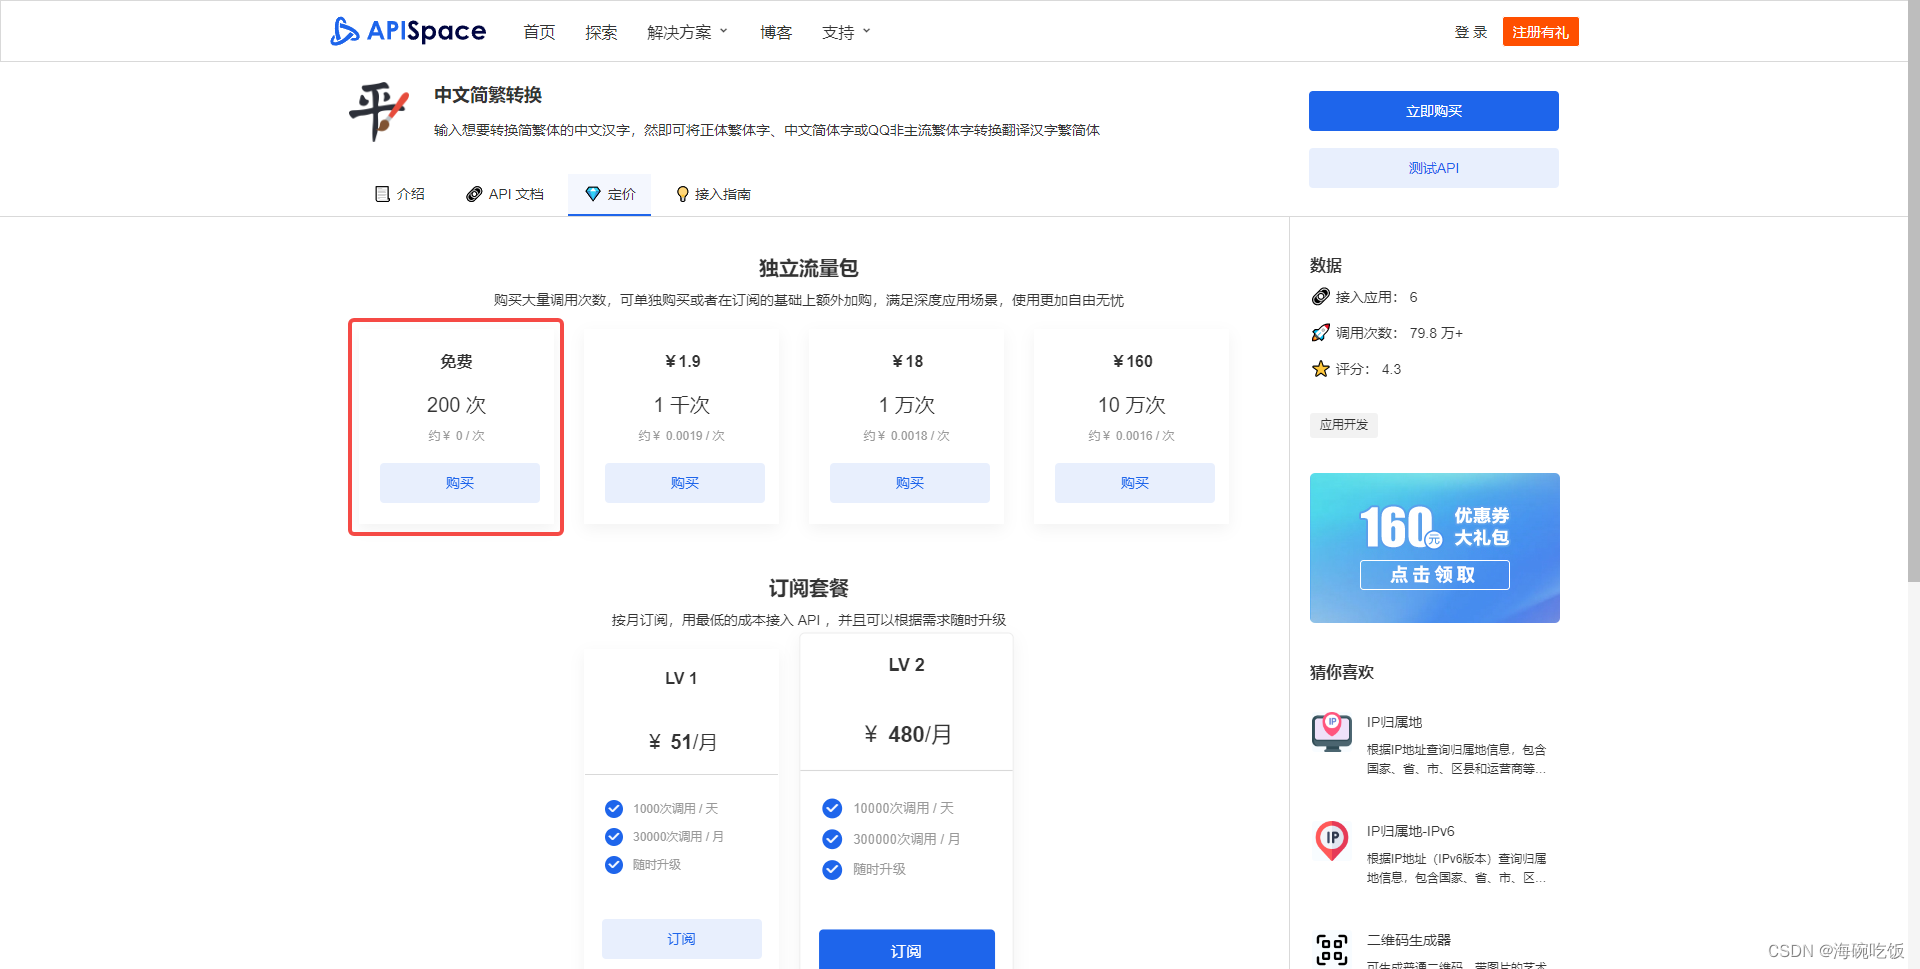Open the 探索 menu item
Image resolution: width=1920 pixels, height=969 pixels.
601,31
